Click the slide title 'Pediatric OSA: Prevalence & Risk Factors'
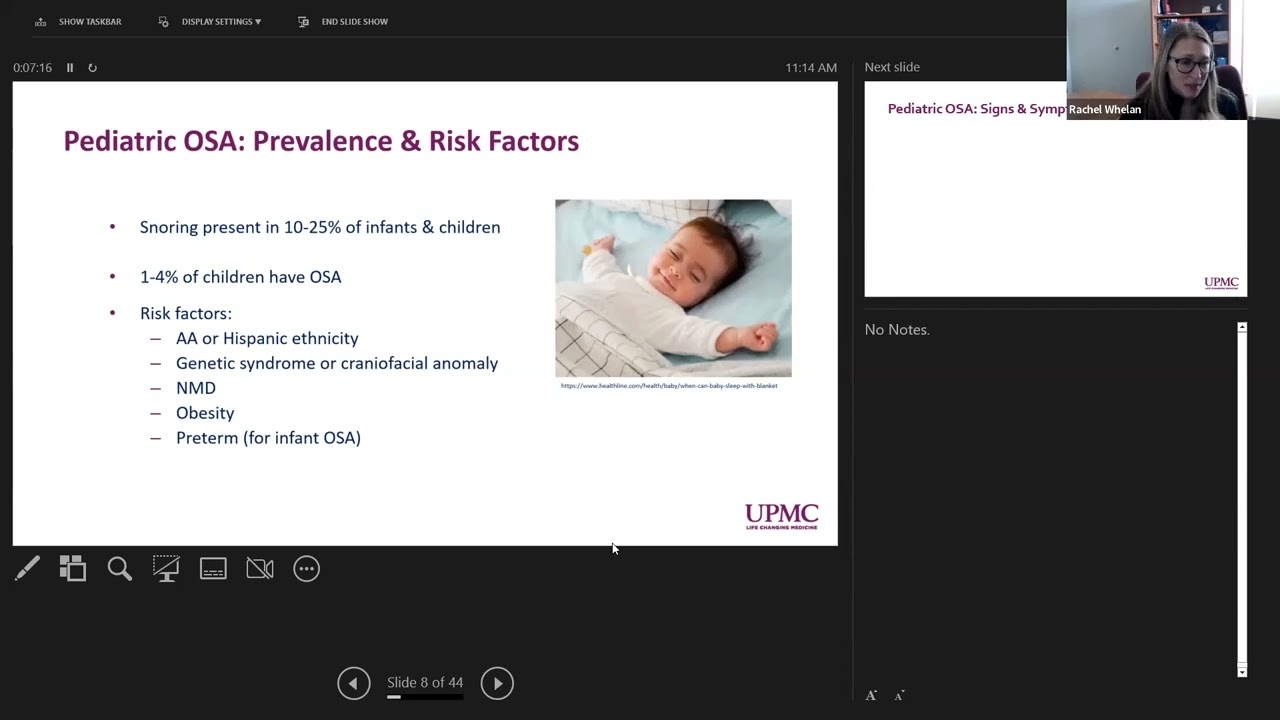The height and width of the screenshot is (720, 1280). 321,141
